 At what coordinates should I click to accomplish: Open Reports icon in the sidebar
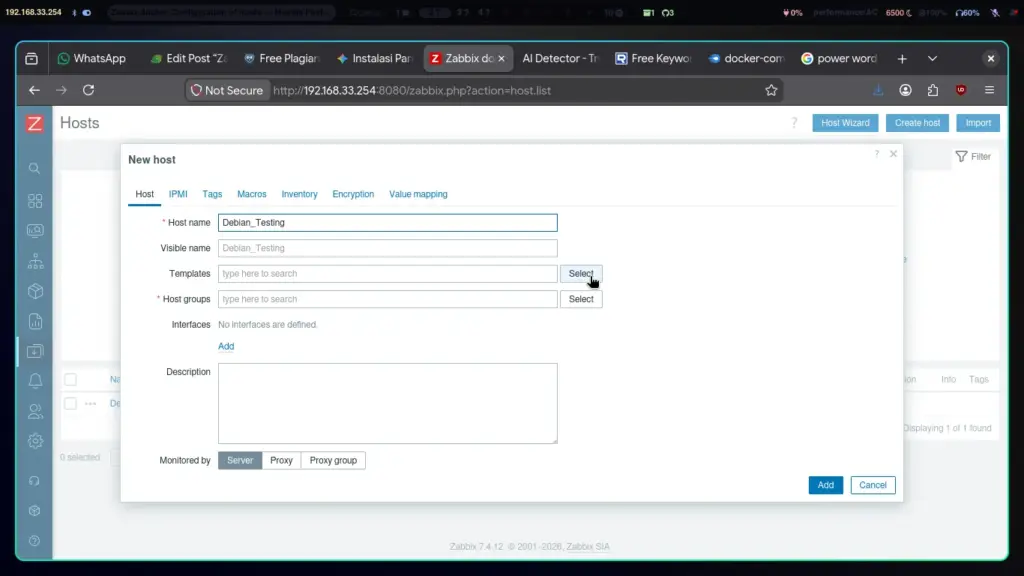tap(35, 321)
